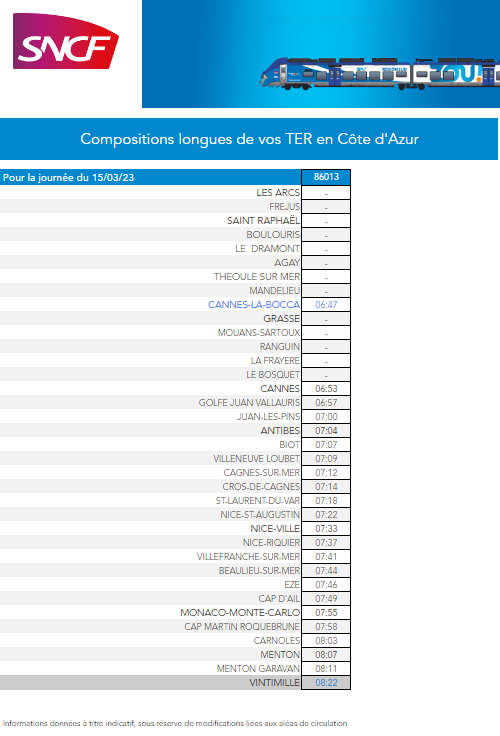The width and height of the screenshot is (500, 736).
Task: Click CAGNES-SUR-MER station name
Action: (x=262, y=473)
